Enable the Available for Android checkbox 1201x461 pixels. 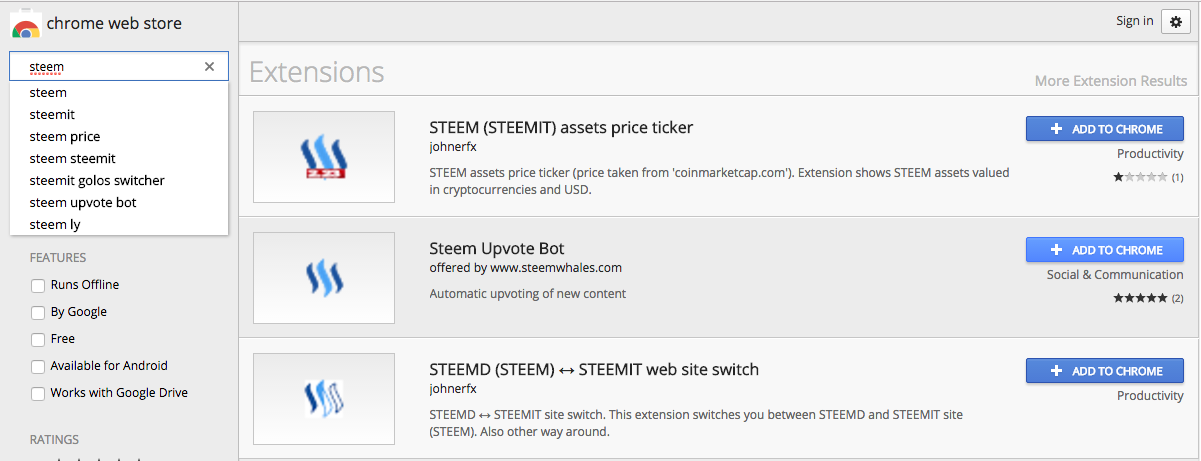38,366
